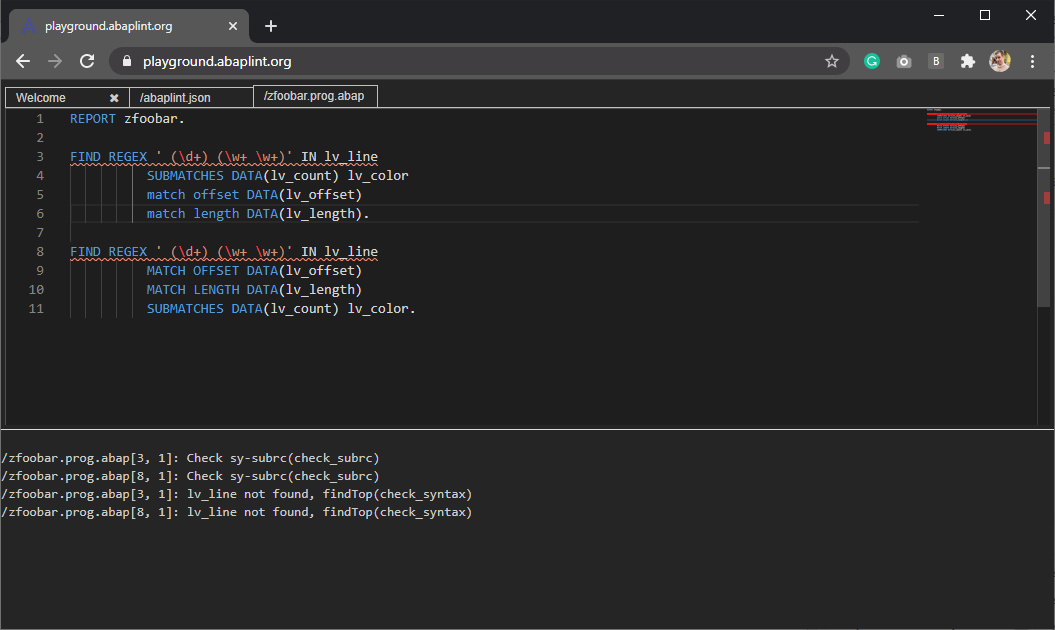Viewport: 1055px width, 630px height.
Task: Click line number 8 in the gutter
Action: pyautogui.click(x=40, y=252)
